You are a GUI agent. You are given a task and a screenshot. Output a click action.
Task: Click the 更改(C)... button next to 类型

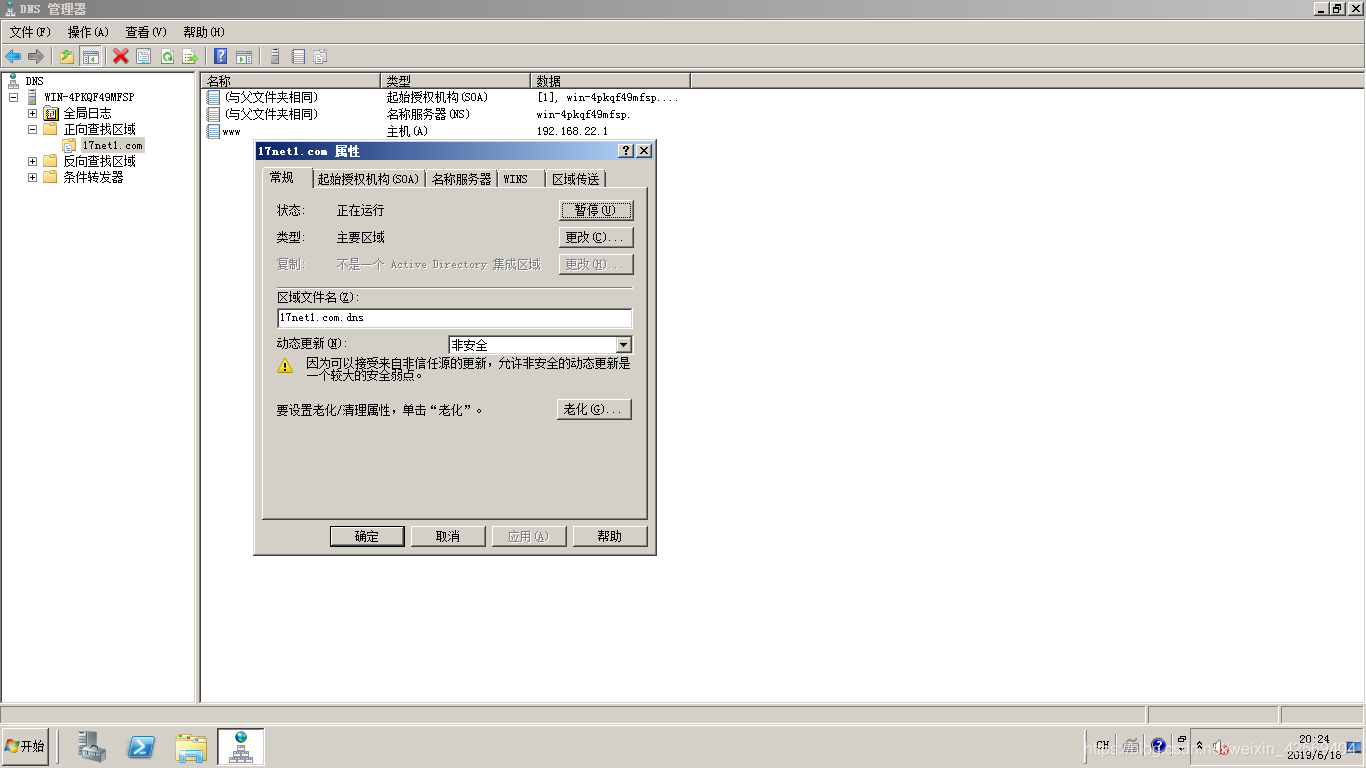(595, 237)
